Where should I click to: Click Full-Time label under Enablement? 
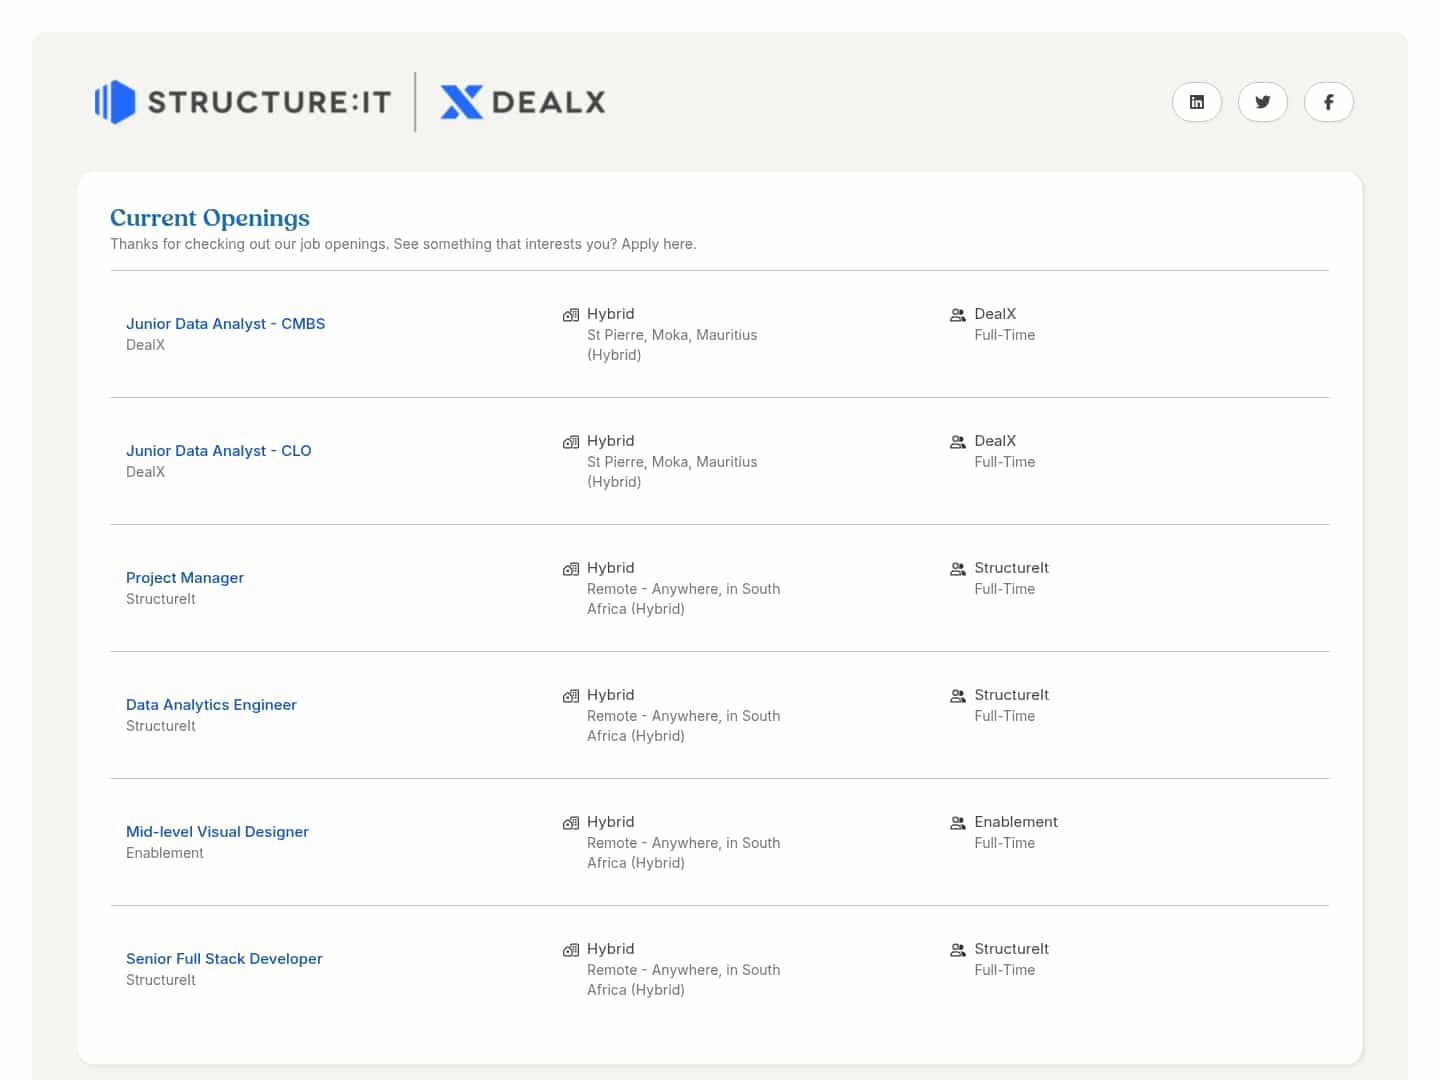pyautogui.click(x=1004, y=843)
